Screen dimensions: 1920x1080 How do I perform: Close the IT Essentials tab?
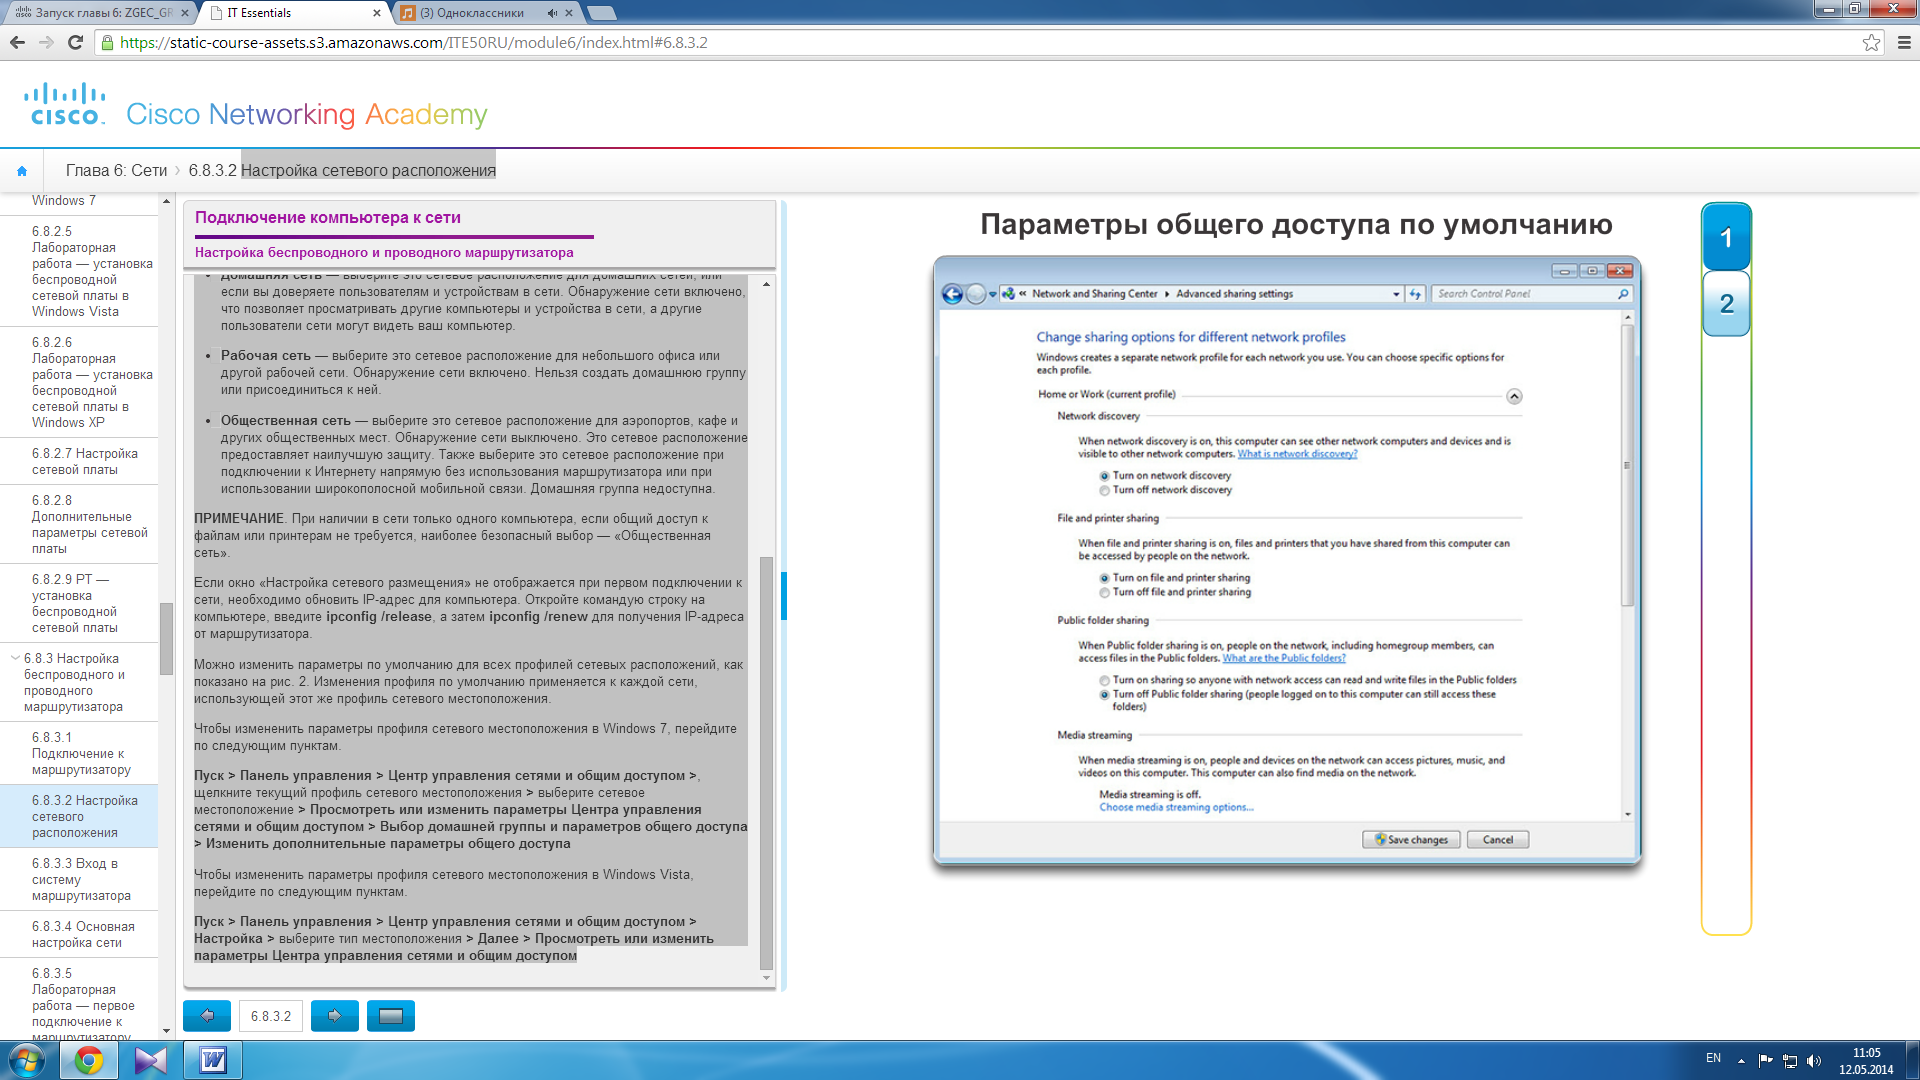(377, 13)
